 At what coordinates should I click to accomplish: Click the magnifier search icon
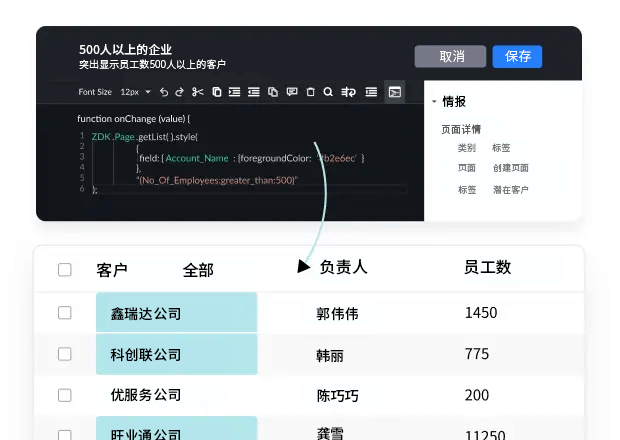tap(328, 92)
